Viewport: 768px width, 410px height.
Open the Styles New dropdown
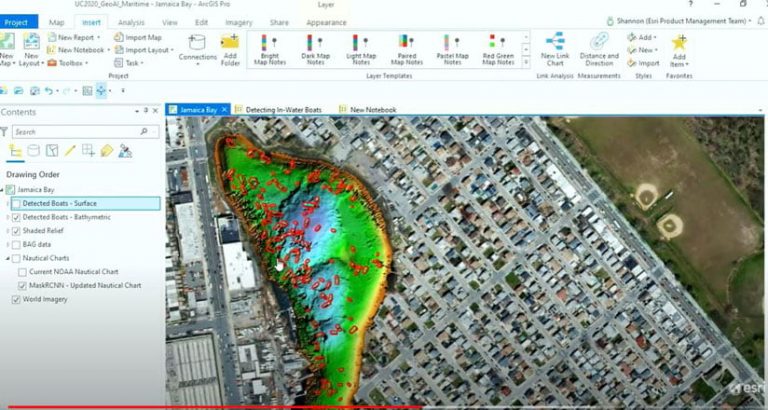656,50
